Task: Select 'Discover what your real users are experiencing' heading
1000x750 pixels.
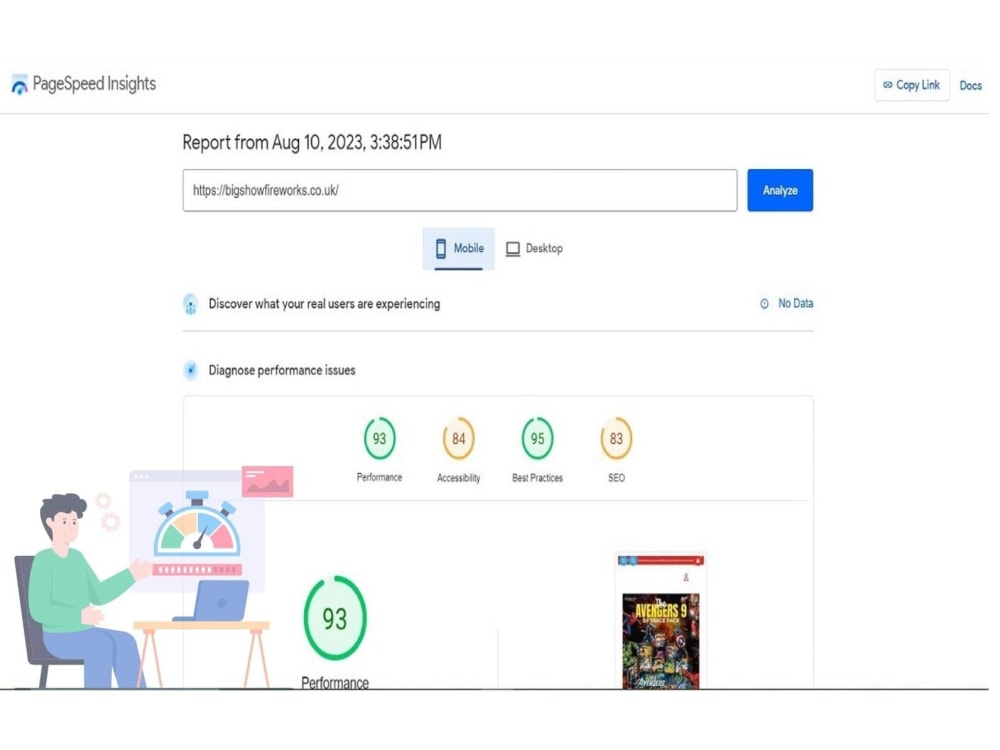Action: click(x=324, y=304)
